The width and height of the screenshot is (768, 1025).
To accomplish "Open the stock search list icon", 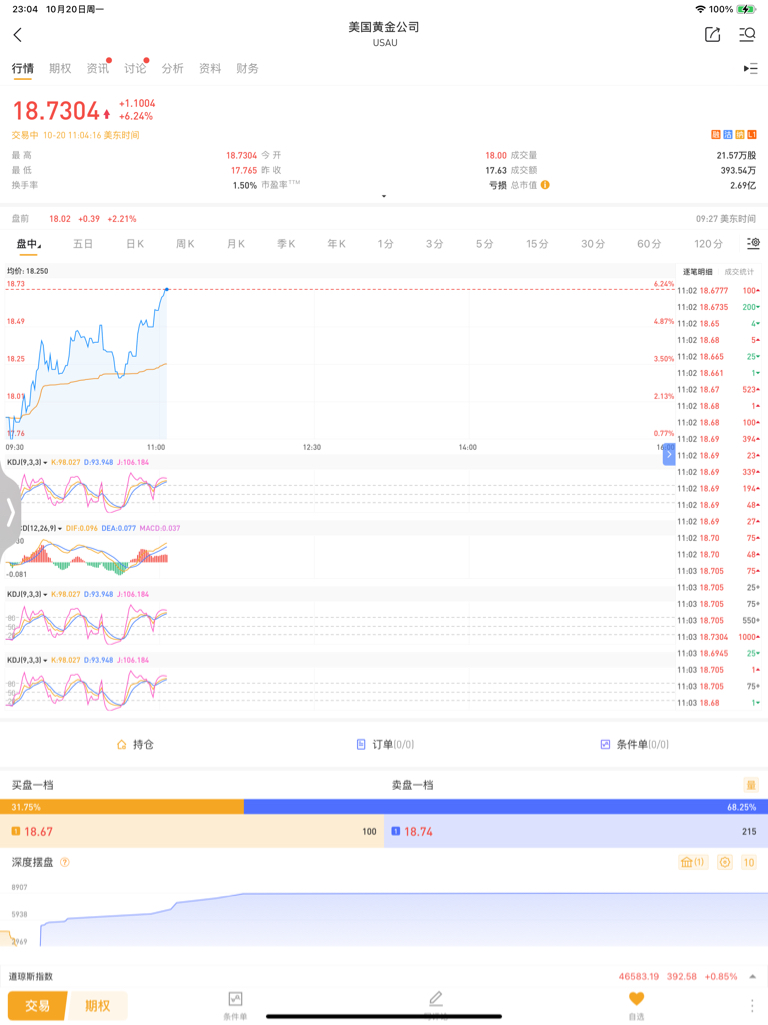I will (747, 35).
